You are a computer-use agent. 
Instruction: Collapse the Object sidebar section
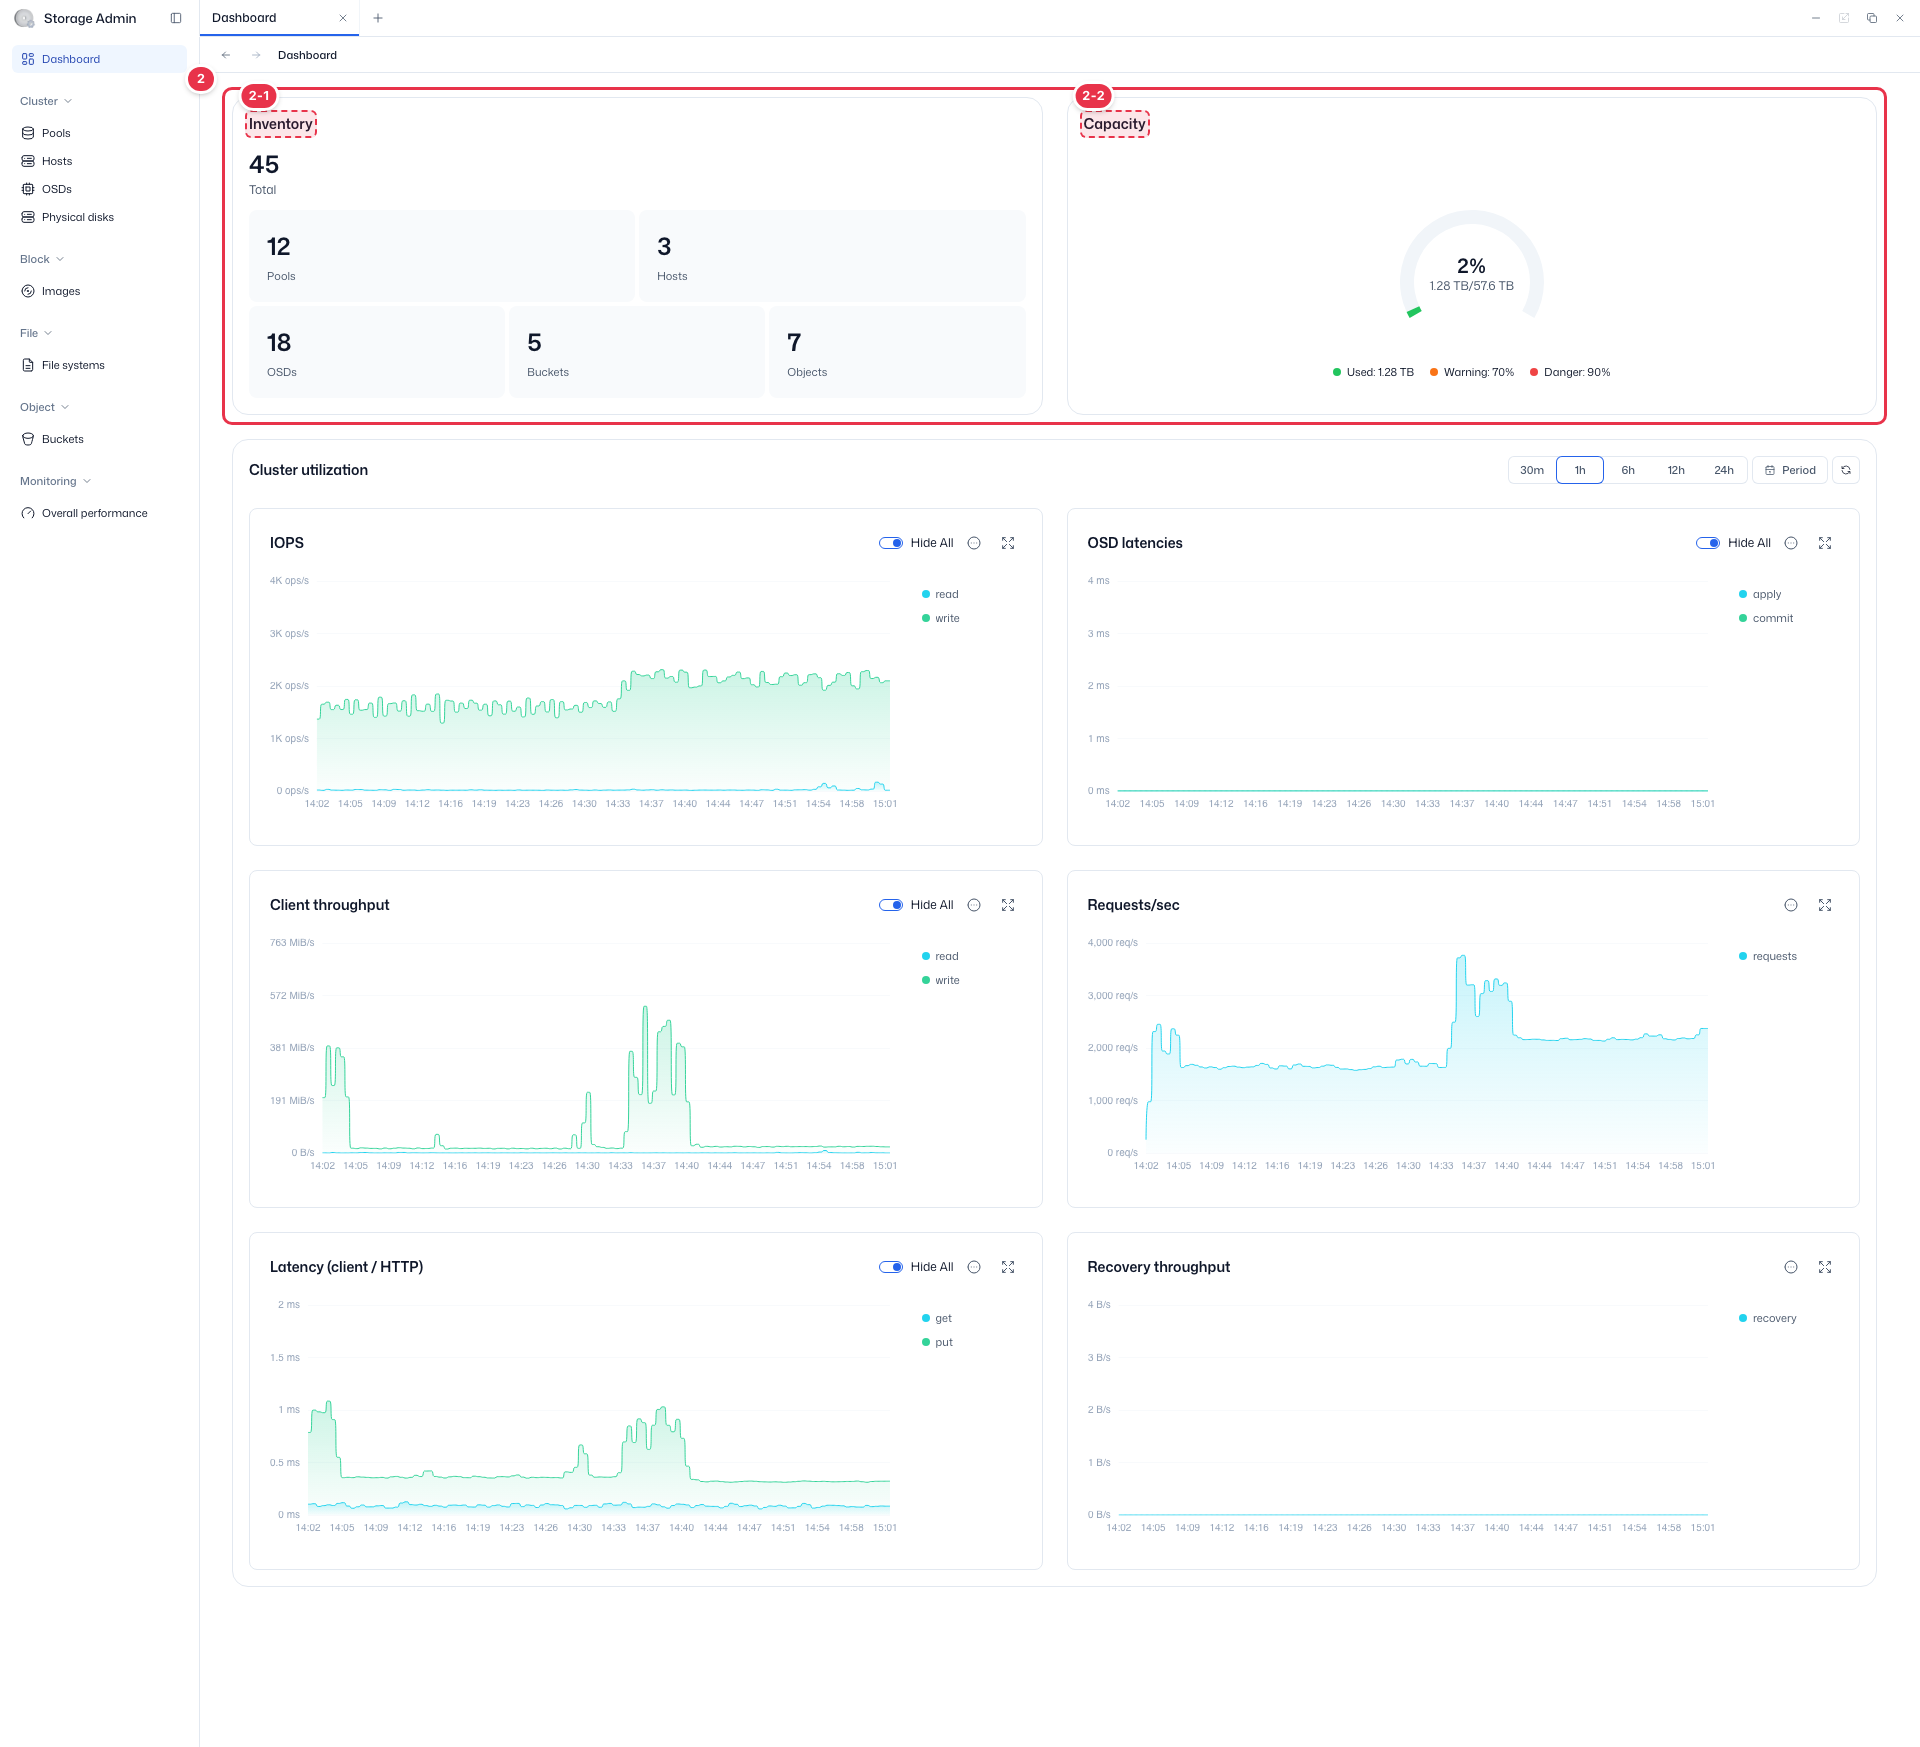[x=45, y=407]
